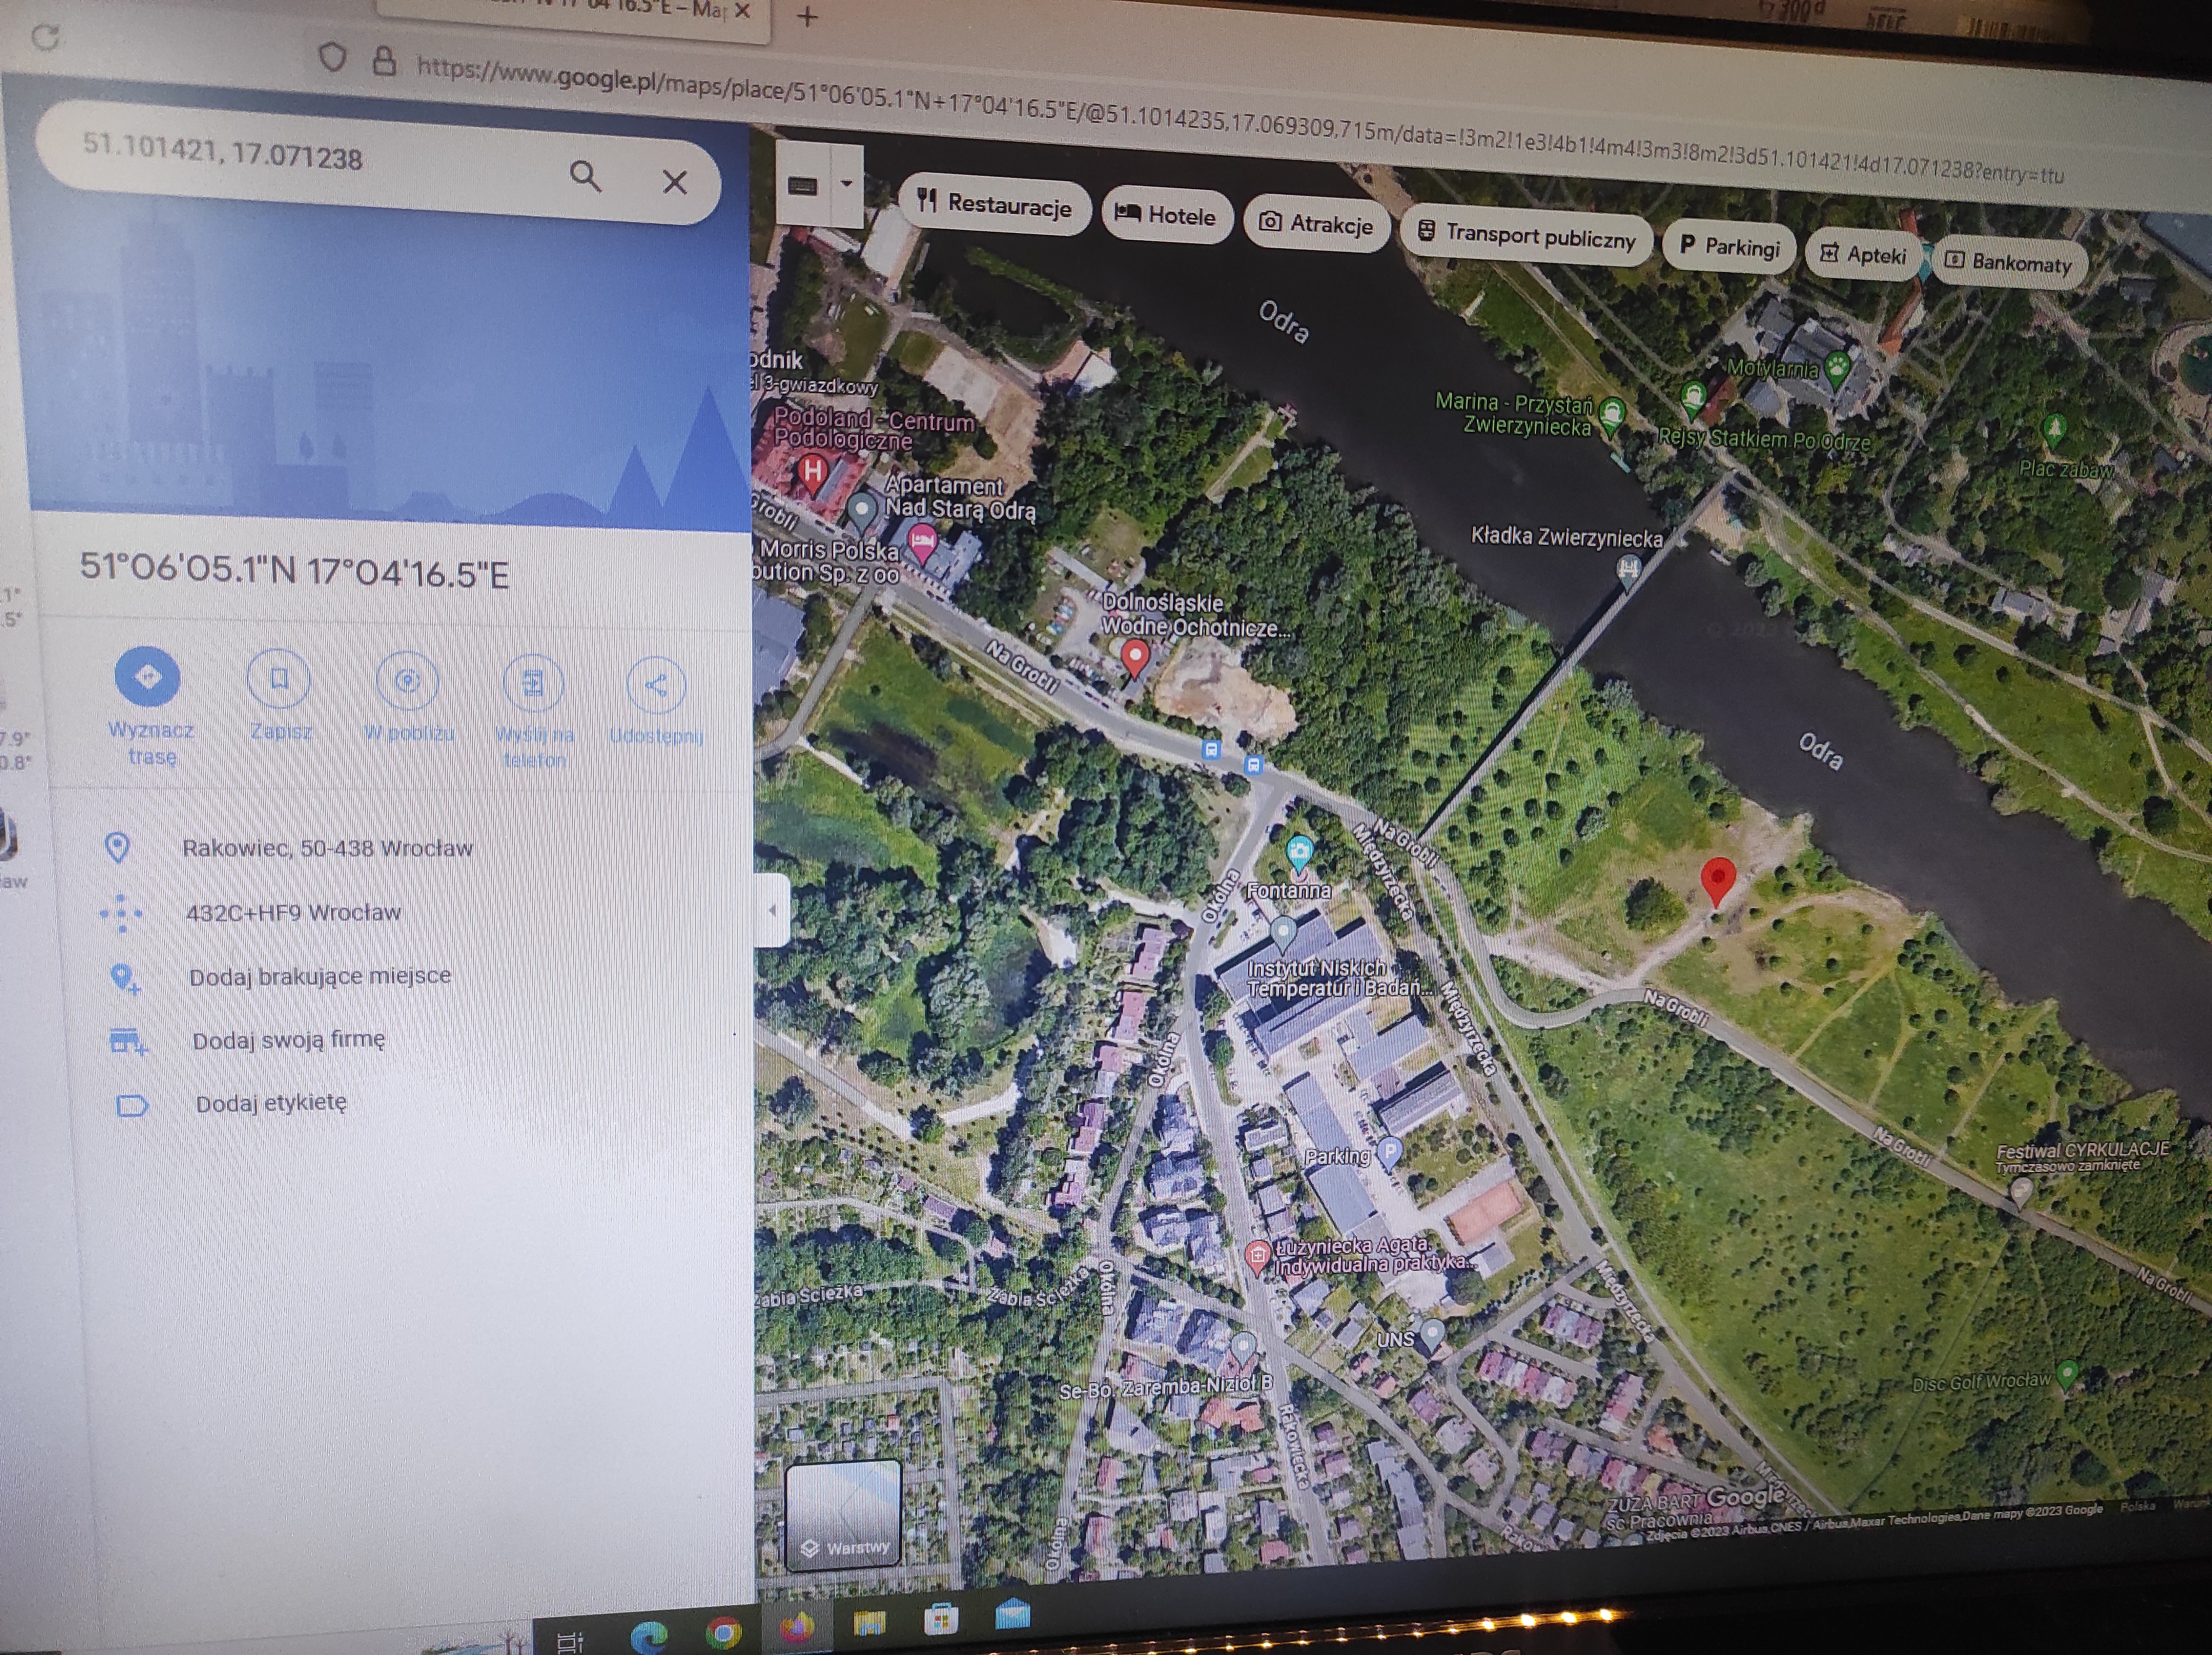Collapse the side panel arrow
The width and height of the screenshot is (2212, 1655).
point(772,910)
